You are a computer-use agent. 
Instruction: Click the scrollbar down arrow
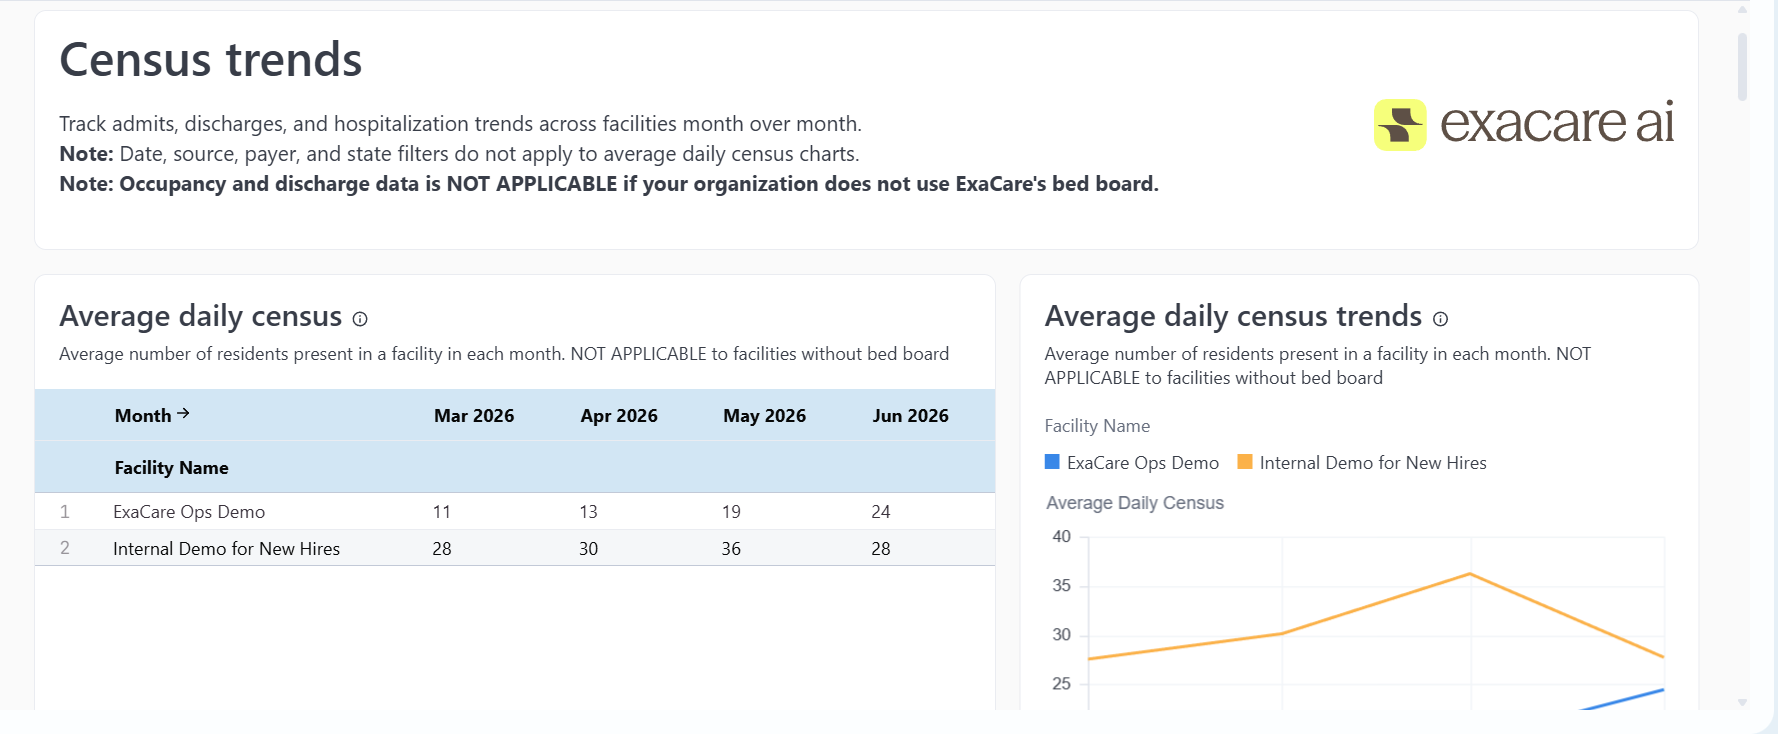[1742, 702]
